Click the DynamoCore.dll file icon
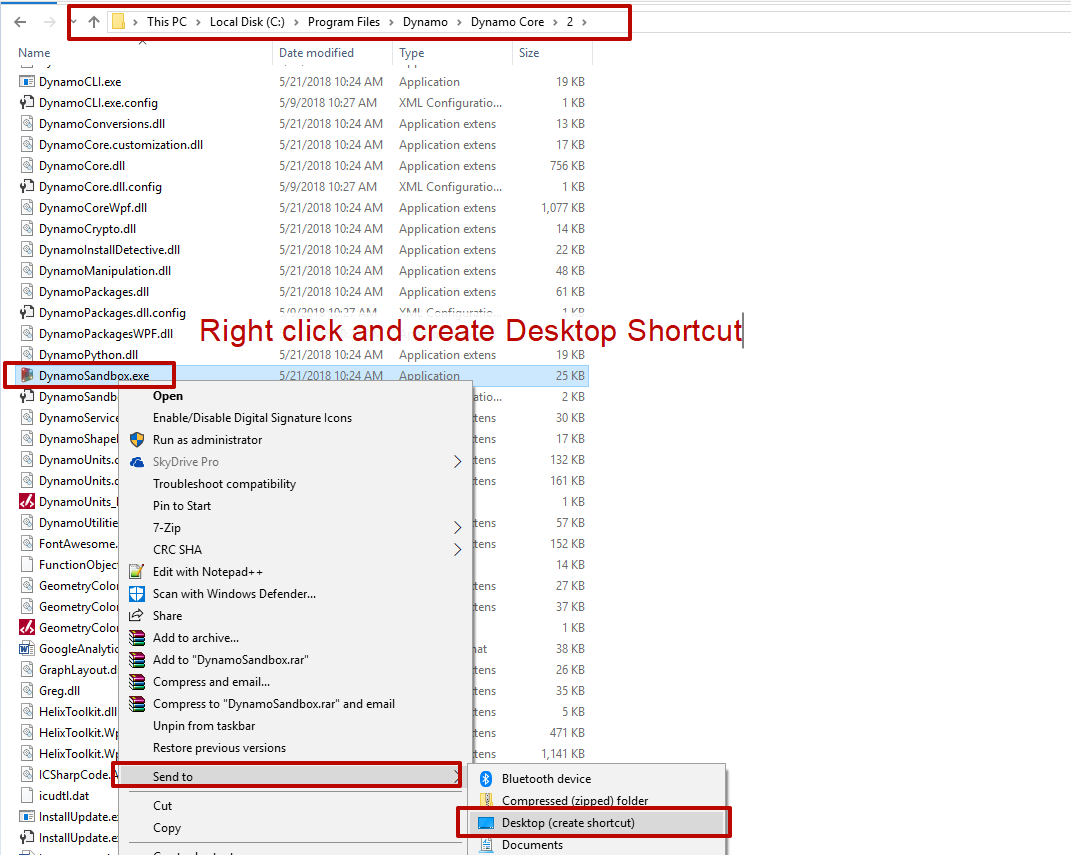Viewport: 1071px width, 855px height. click(27, 165)
